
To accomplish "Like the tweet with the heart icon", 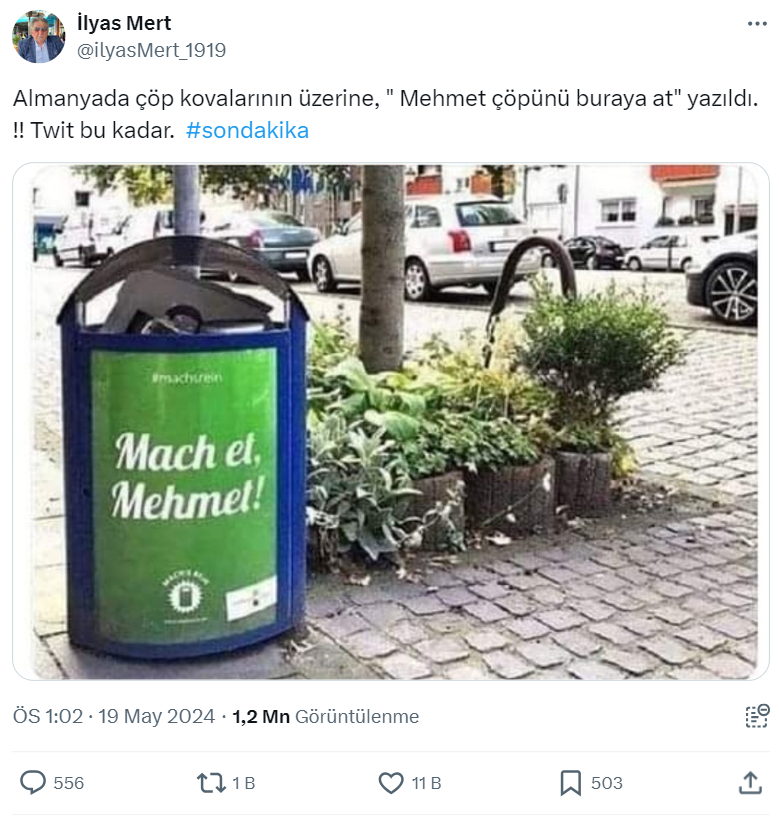I will 391,783.
